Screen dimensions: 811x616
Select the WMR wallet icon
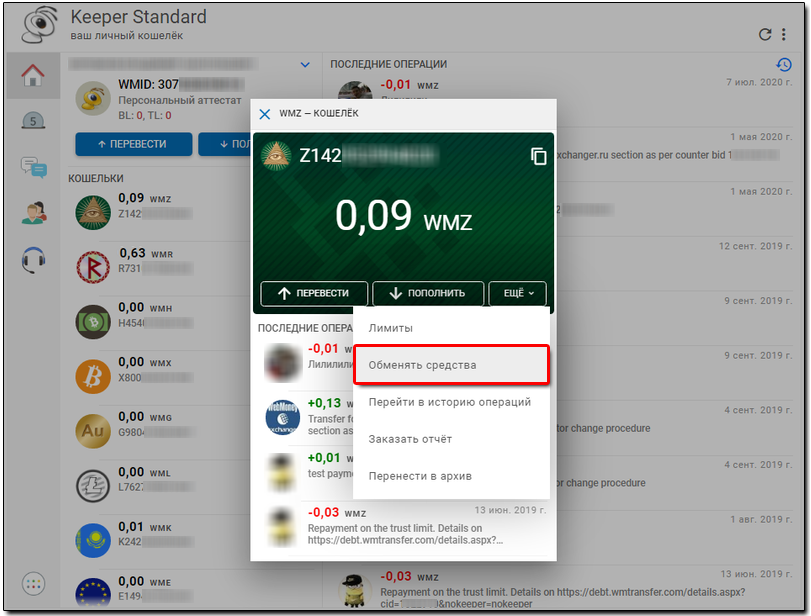pyautogui.click(x=93, y=267)
